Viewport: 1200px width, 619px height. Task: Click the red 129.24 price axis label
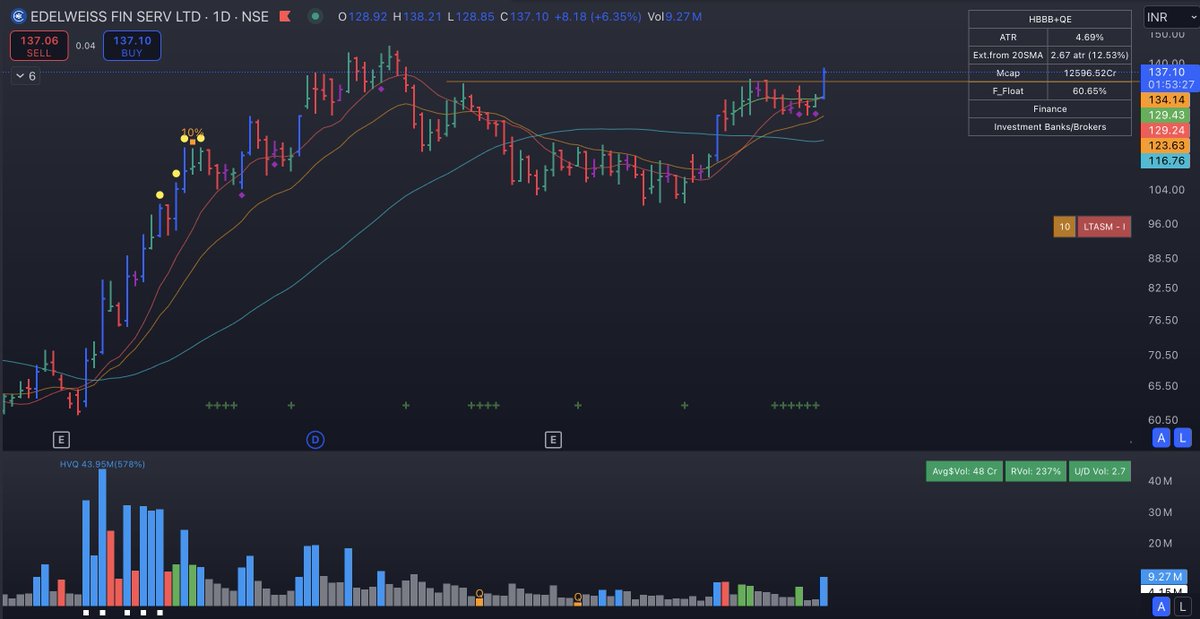(1167, 130)
